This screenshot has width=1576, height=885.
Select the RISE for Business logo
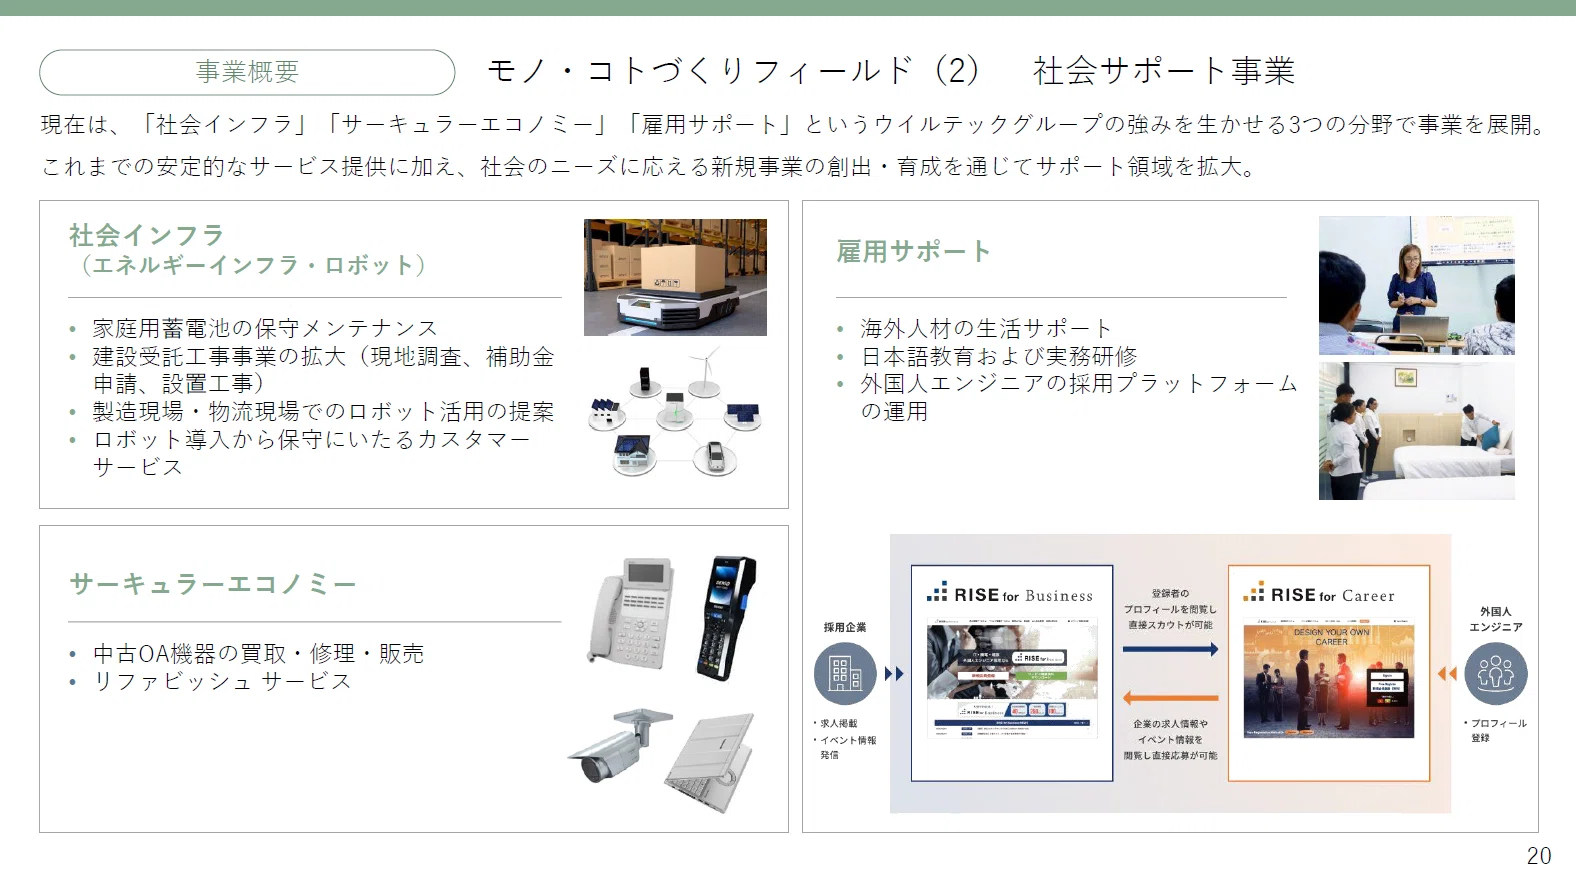tap(1010, 594)
